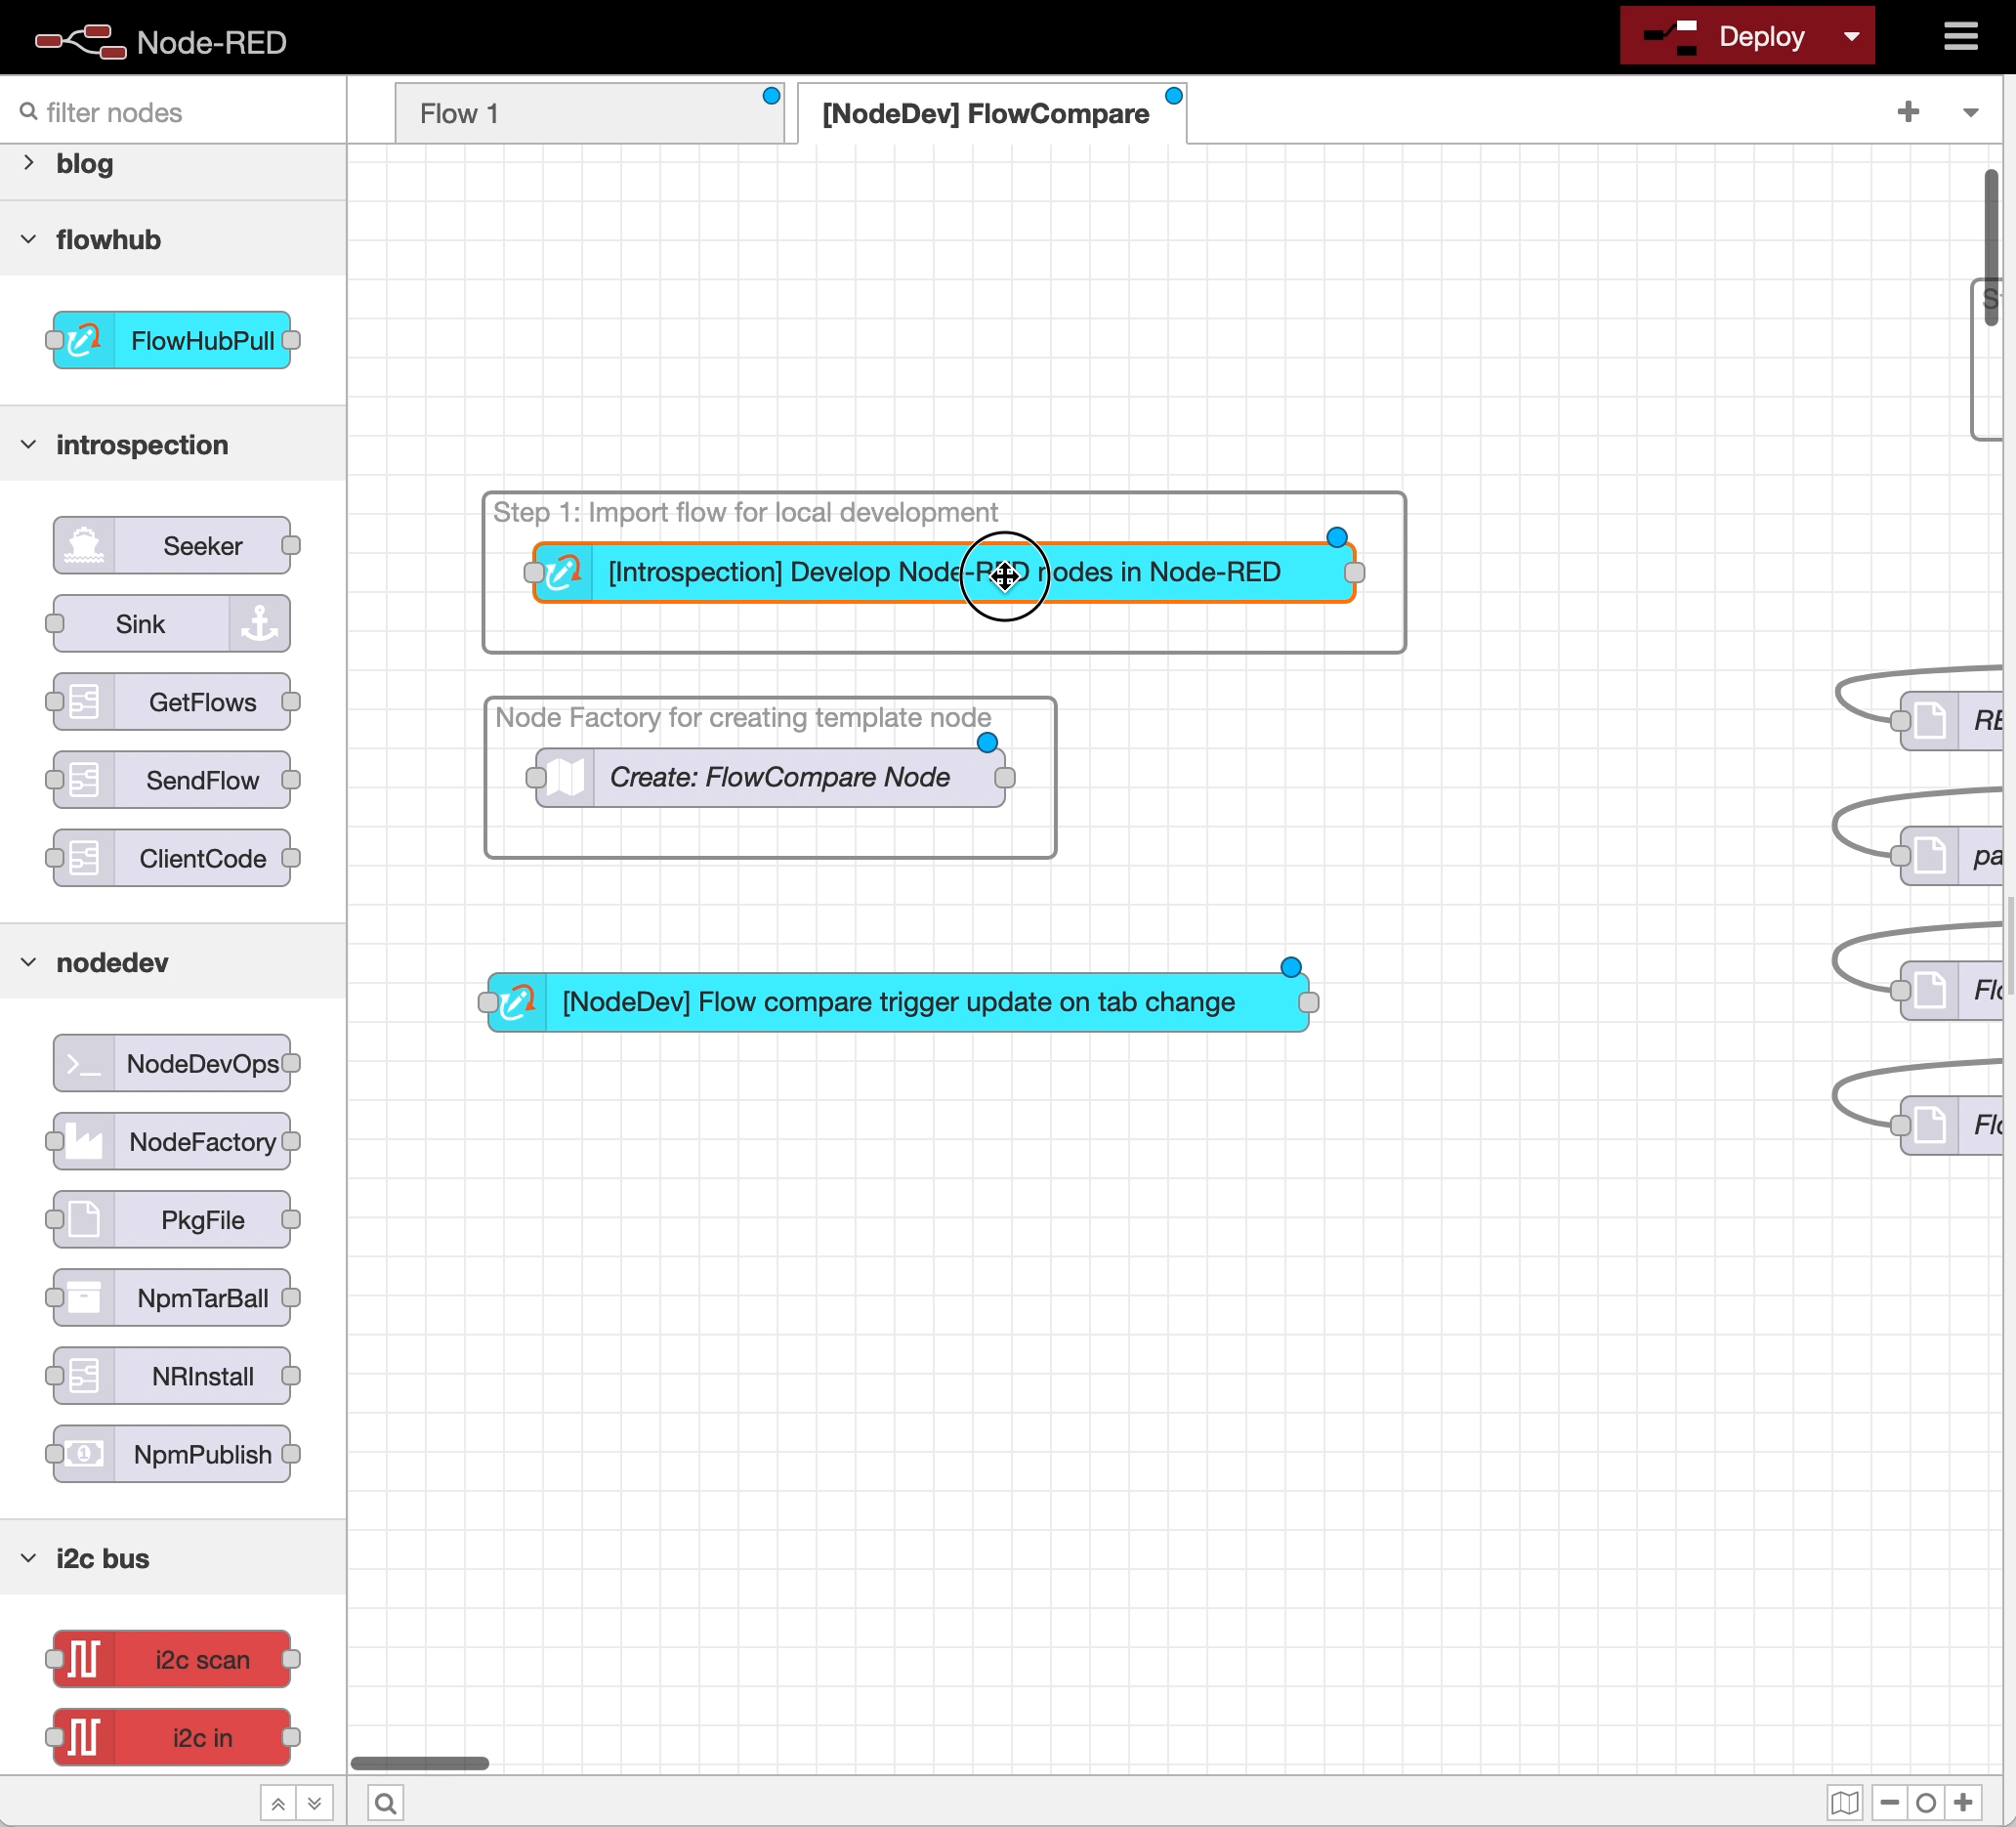Select the Seeker palette node
Image resolution: width=2016 pixels, height=1827 pixels.
coord(172,545)
